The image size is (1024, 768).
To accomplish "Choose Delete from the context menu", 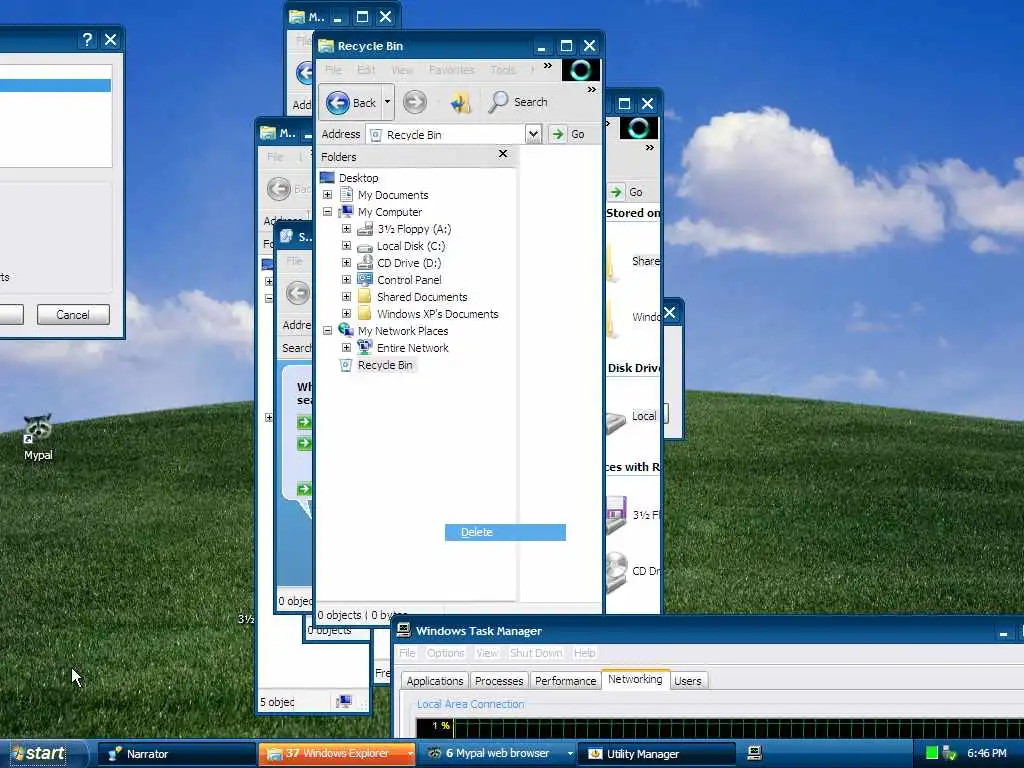I will tap(505, 532).
